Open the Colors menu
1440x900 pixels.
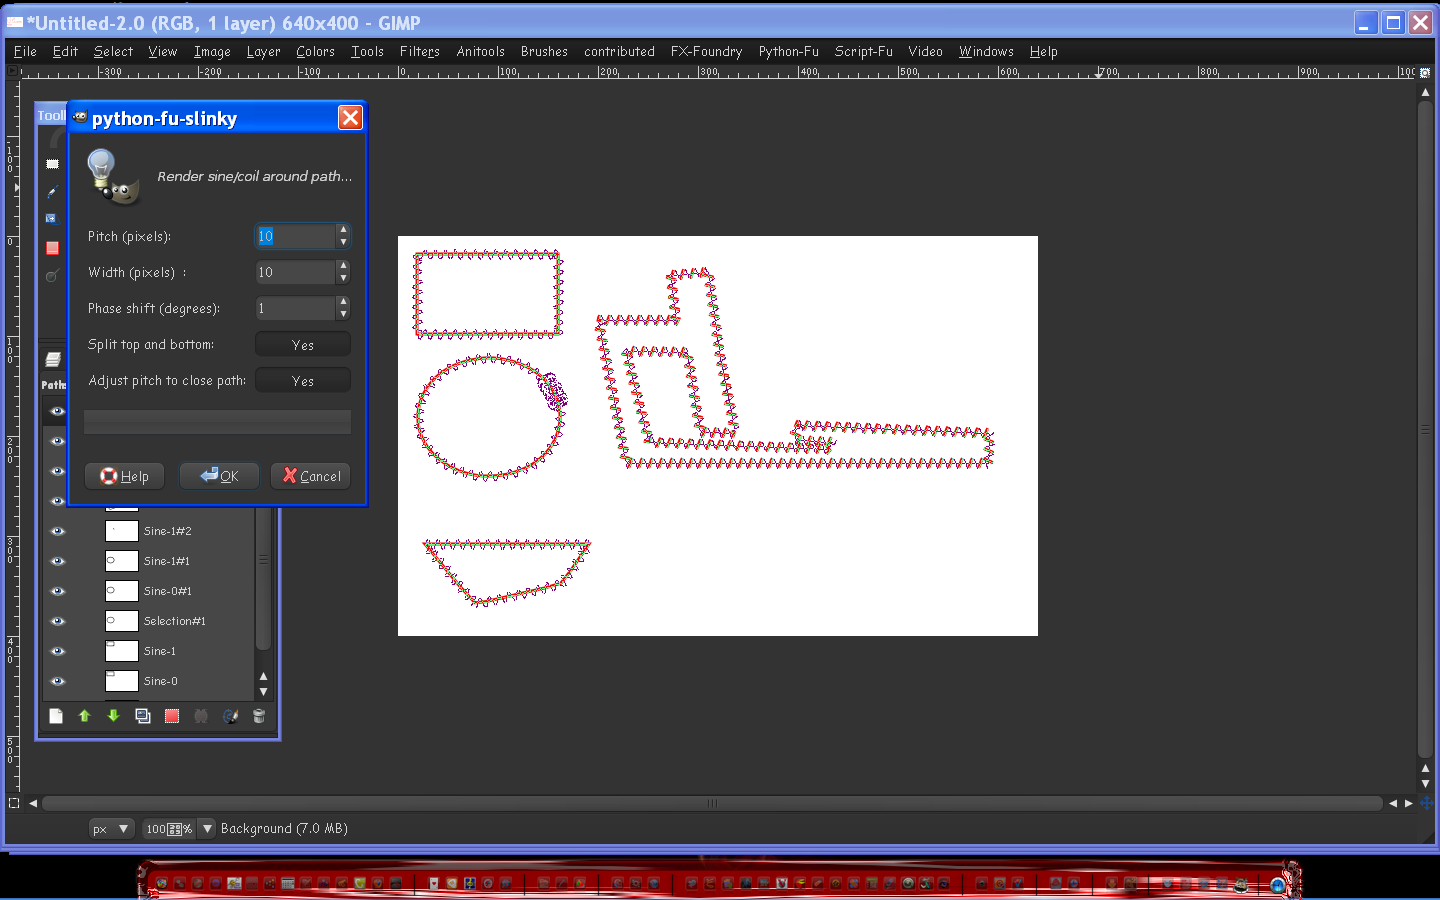pyautogui.click(x=315, y=51)
